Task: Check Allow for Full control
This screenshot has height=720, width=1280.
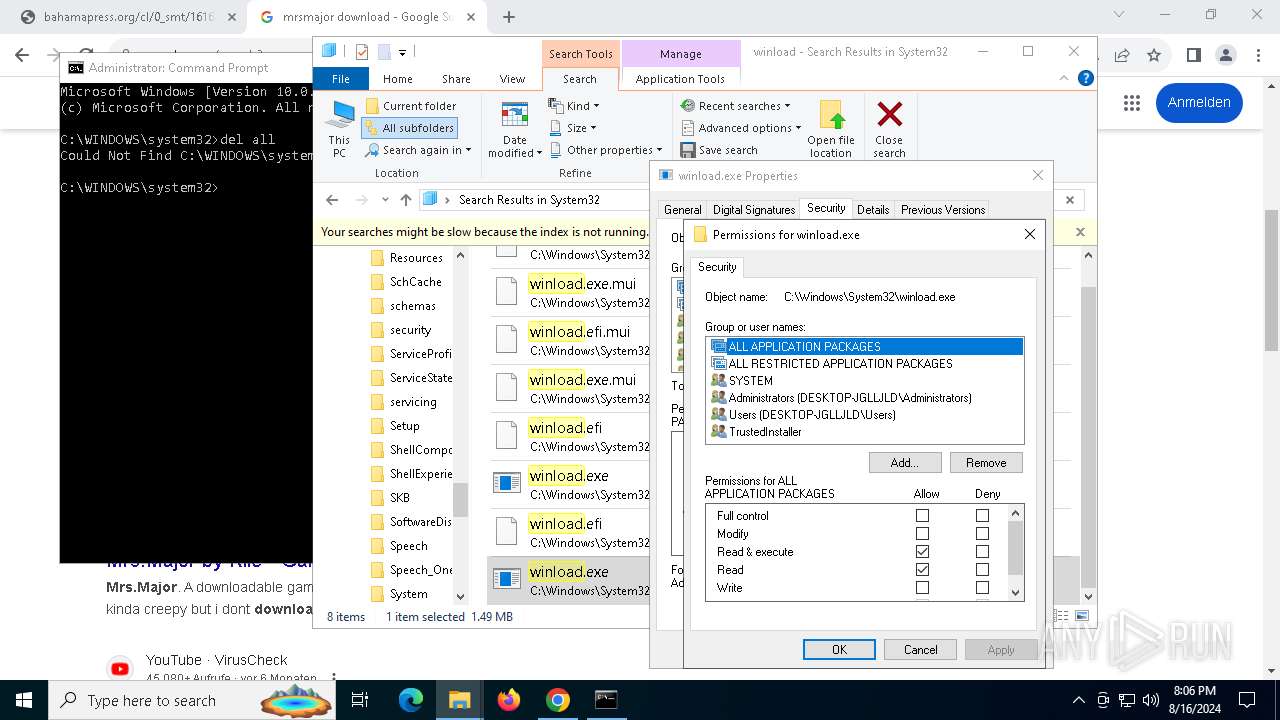Action: click(x=922, y=516)
